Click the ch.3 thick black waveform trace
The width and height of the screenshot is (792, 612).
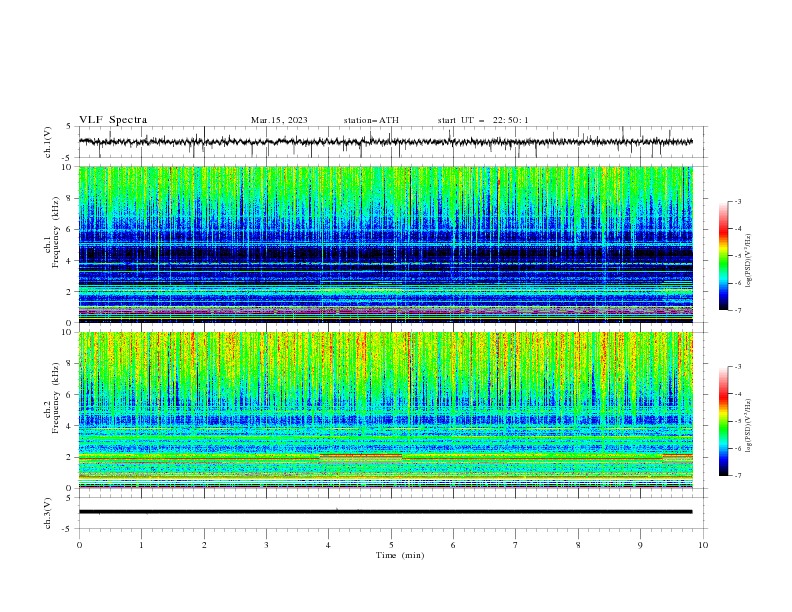tap(385, 512)
